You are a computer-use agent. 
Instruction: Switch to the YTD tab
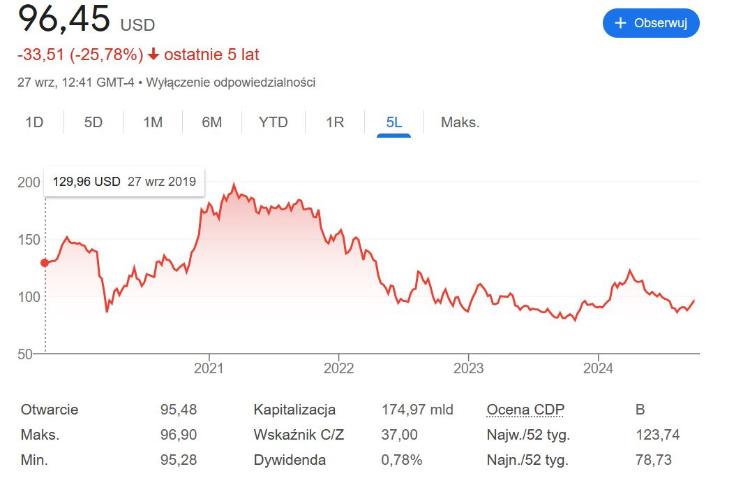[273, 122]
